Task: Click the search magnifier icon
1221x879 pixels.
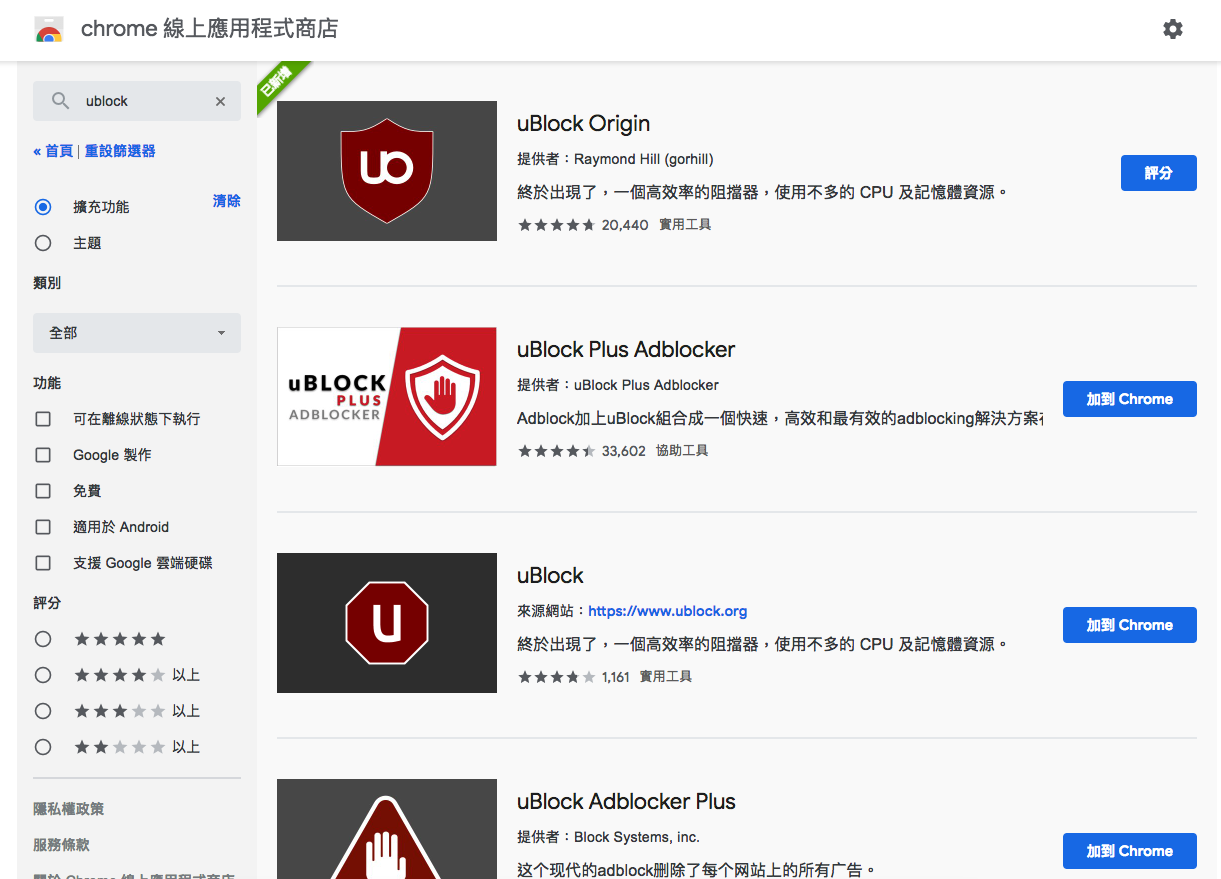Action: click(x=60, y=101)
